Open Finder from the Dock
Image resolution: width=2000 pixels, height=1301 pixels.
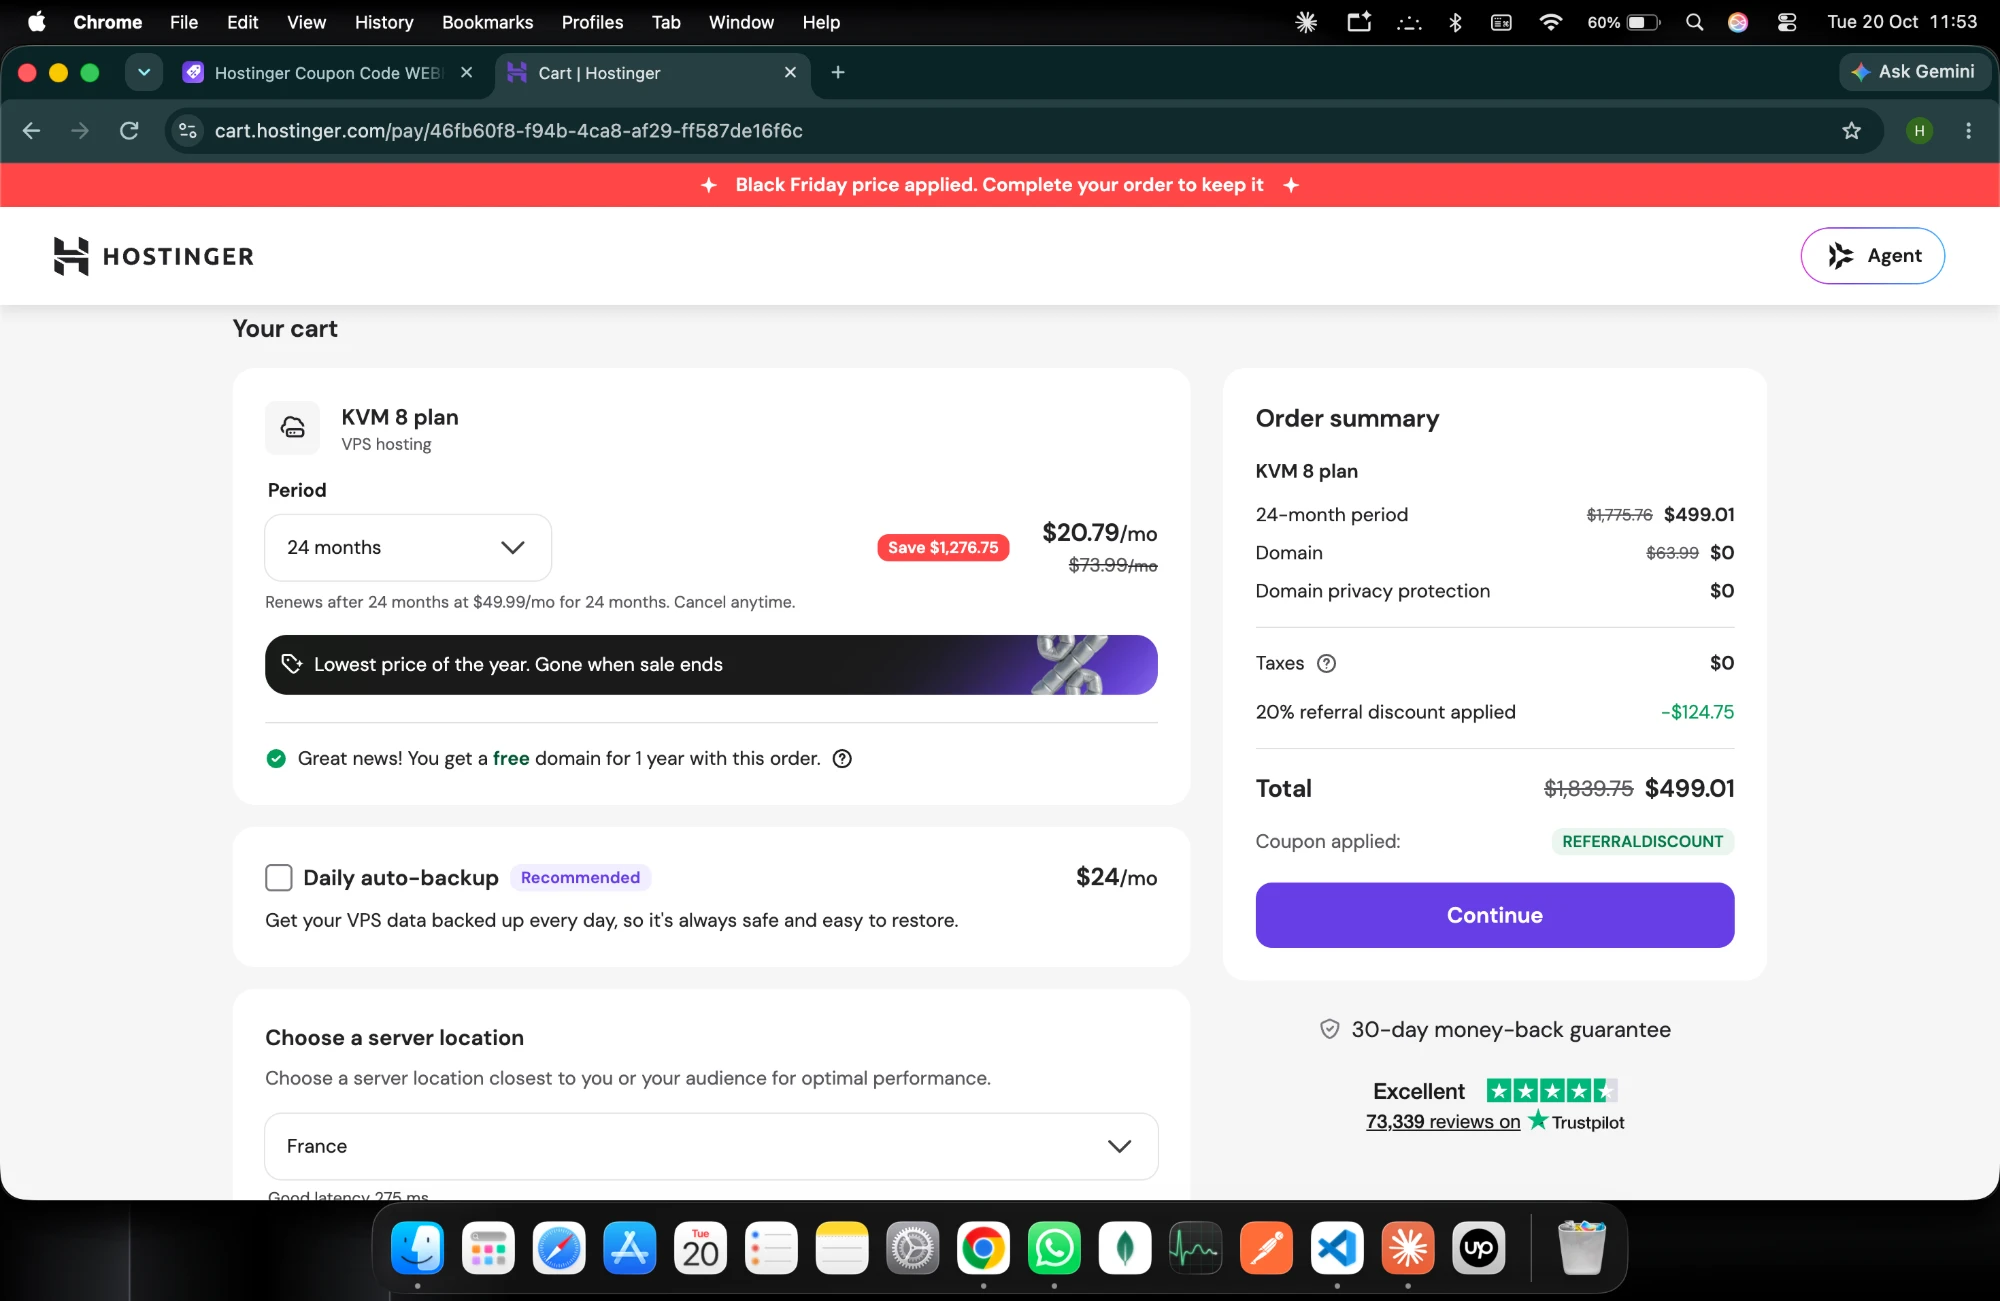417,1248
